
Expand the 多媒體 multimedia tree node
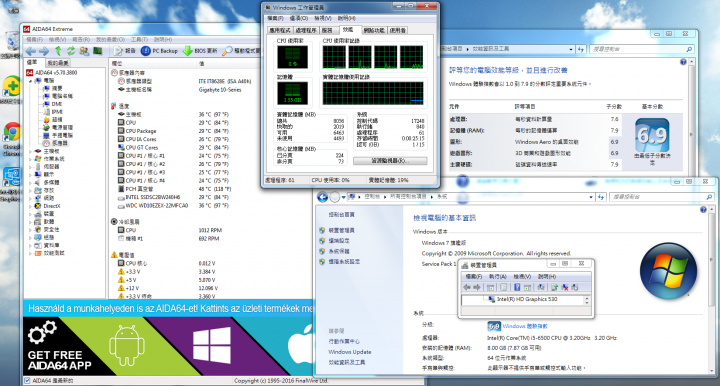(31, 182)
